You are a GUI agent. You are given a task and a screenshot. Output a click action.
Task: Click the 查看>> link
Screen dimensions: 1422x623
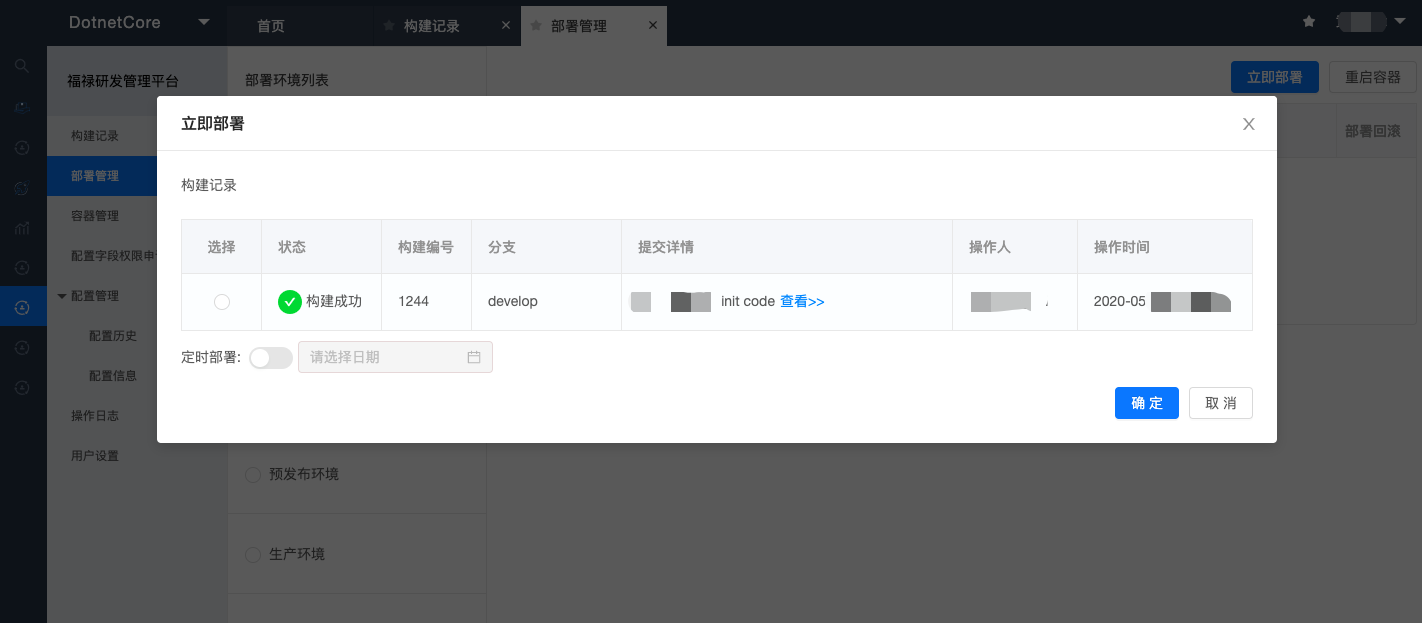(802, 301)
